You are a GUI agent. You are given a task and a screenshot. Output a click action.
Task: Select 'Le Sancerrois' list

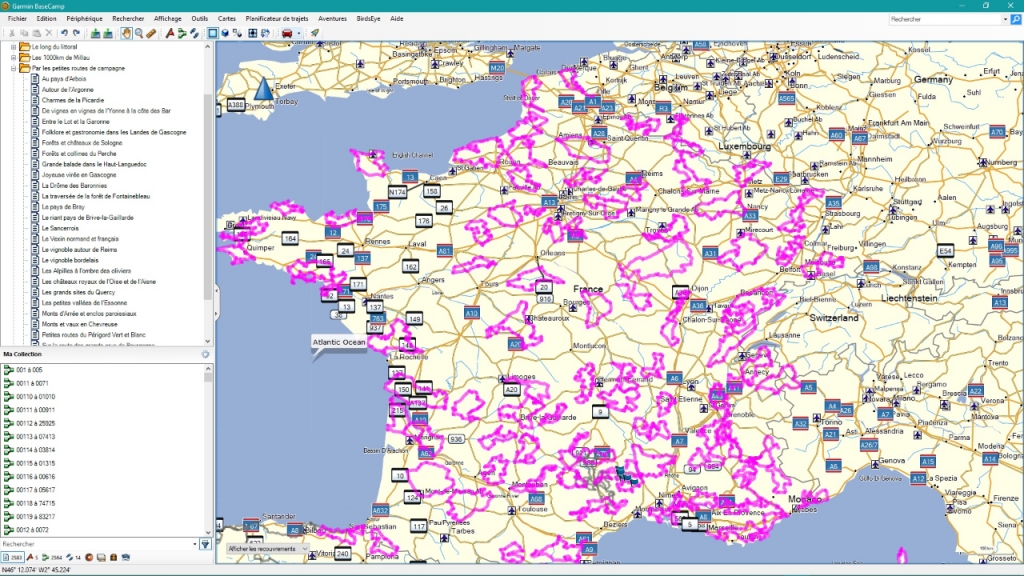[60, 229]
